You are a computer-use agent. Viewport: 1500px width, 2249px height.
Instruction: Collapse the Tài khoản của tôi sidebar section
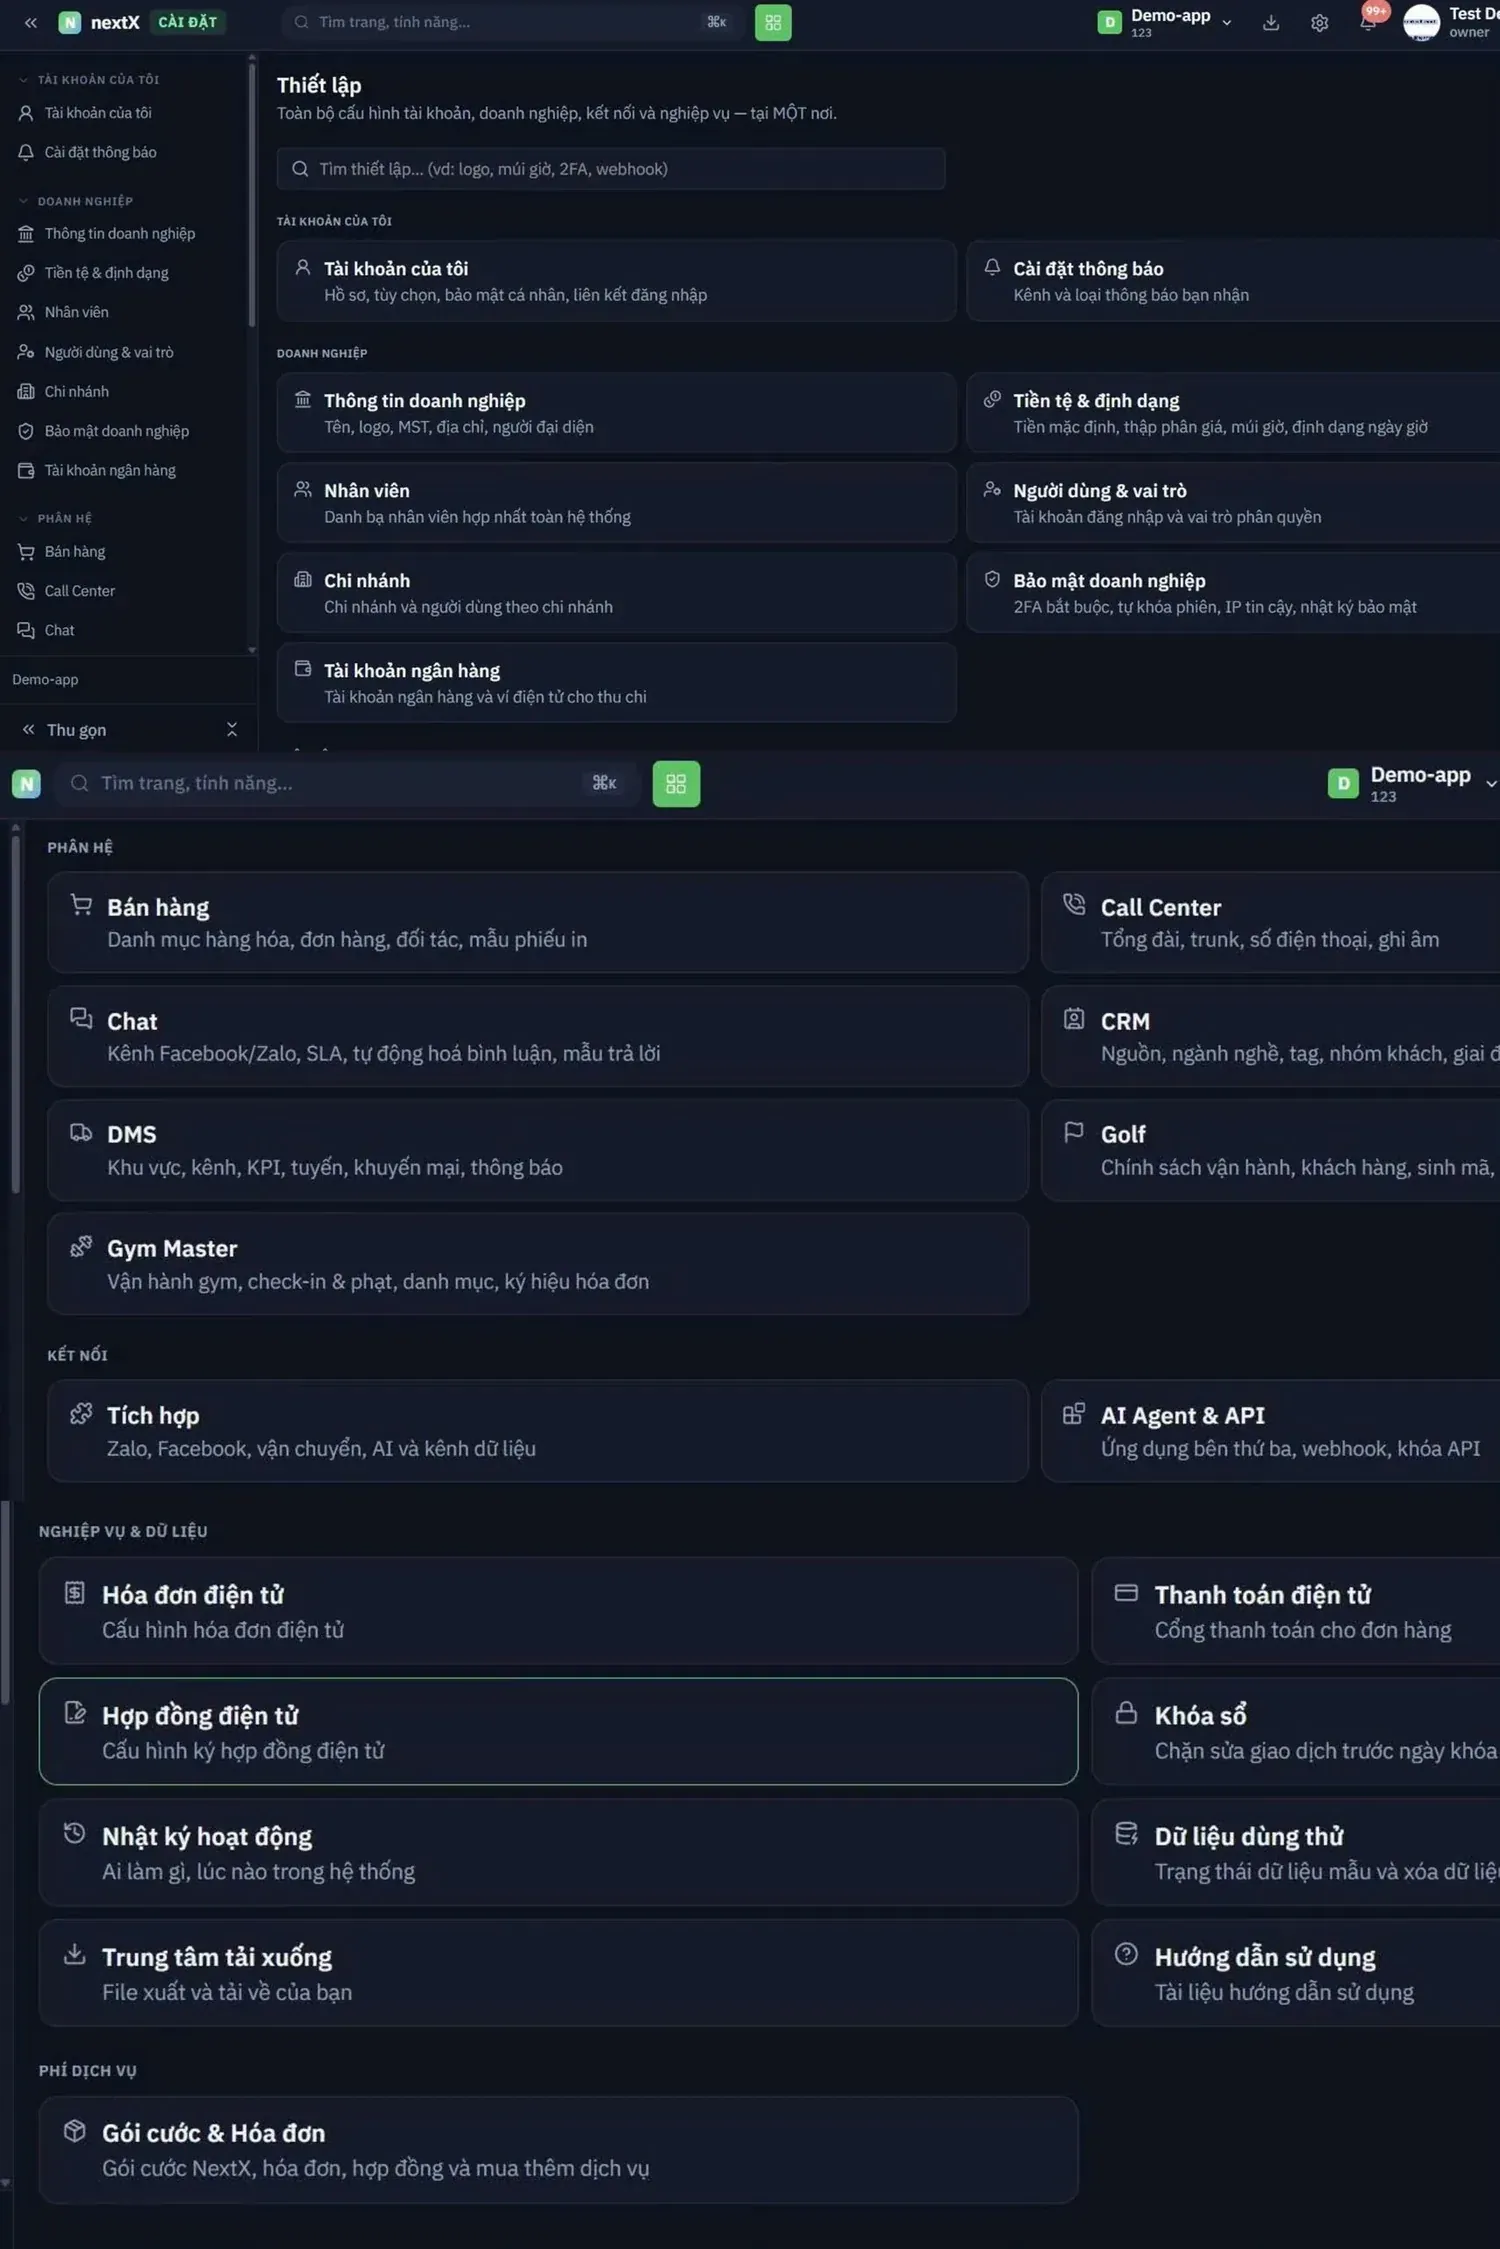(x=88, y=79)
